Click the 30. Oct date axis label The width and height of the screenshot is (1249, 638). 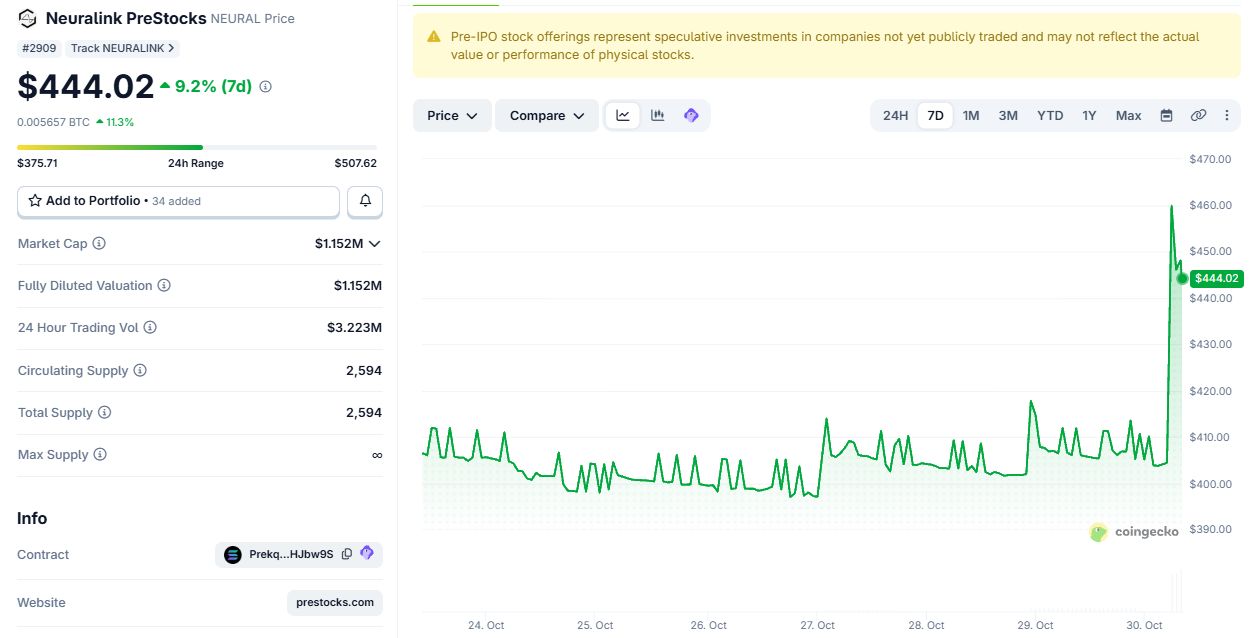point(1145,626)
